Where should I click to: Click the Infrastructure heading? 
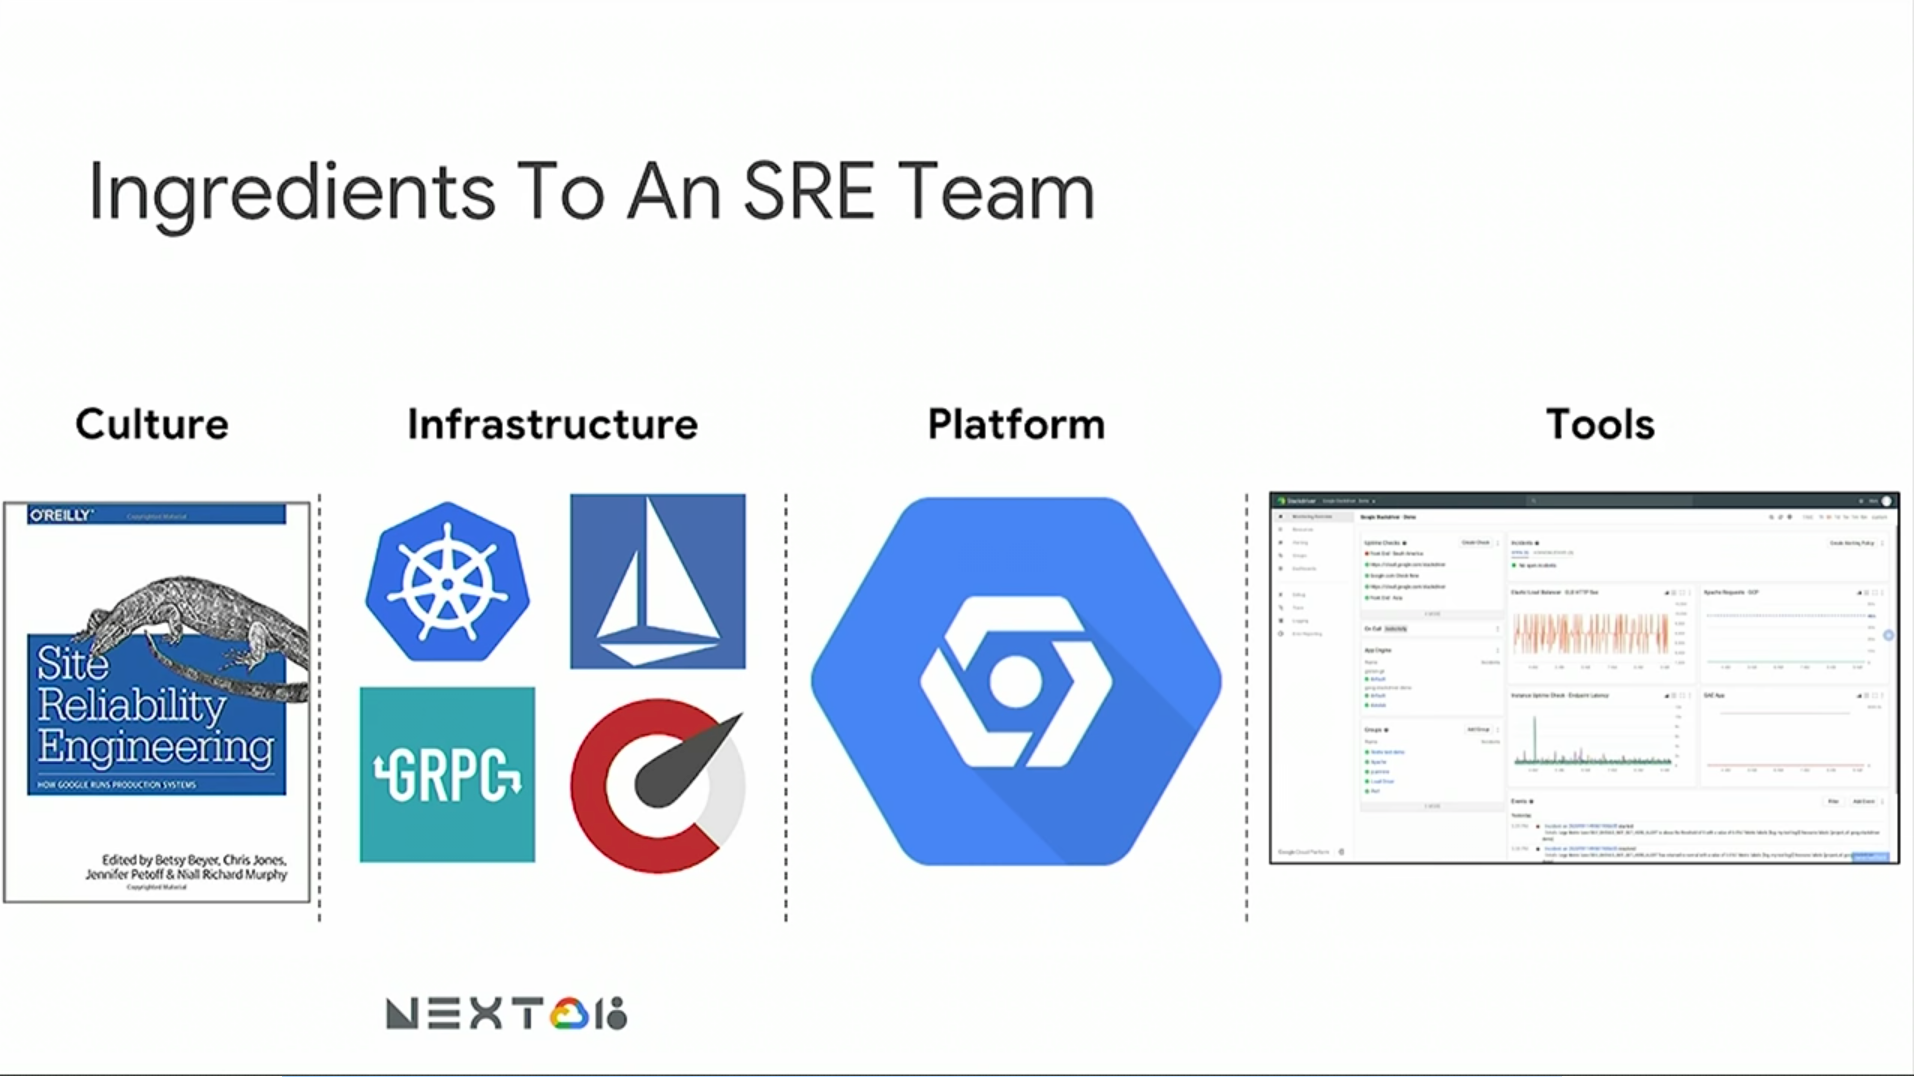click(x=552, y=424)
